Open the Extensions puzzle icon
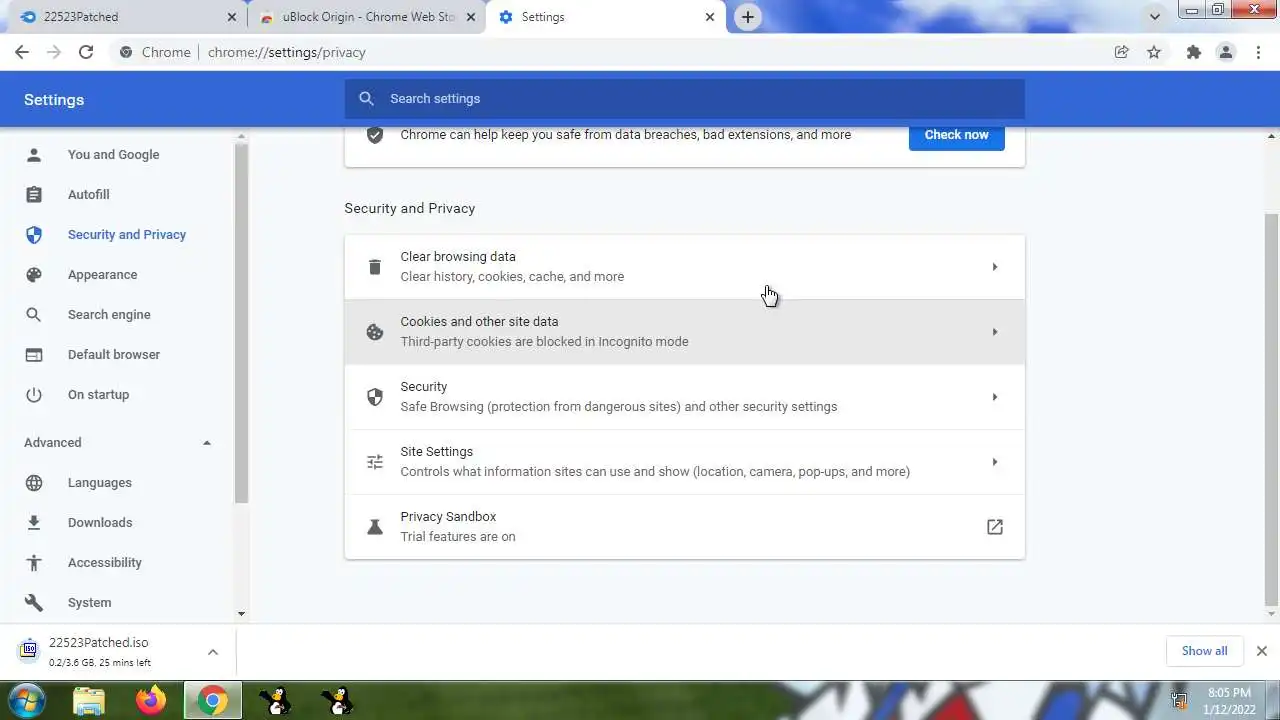The width and height of the screenshot is (1280, 720). [1194, 52]
